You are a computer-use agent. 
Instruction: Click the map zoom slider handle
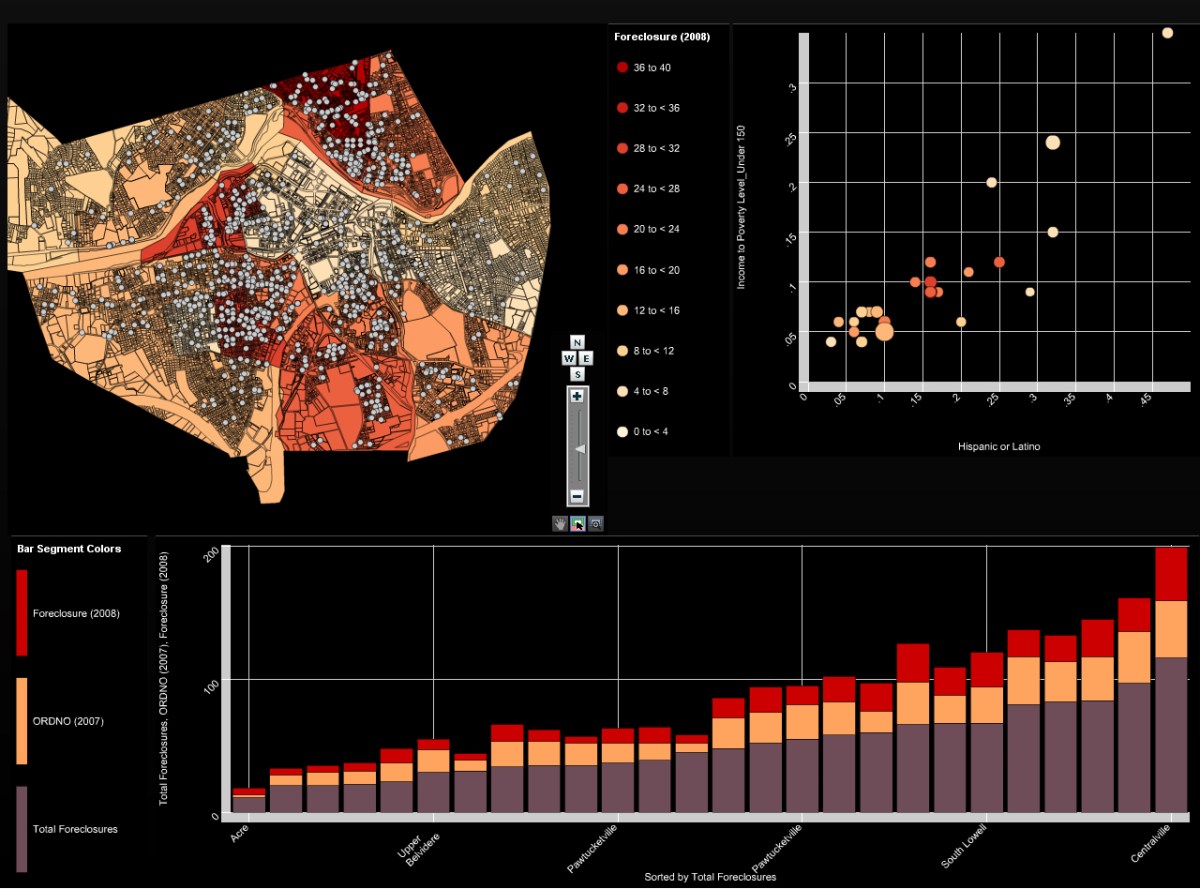tap(578, 449)
